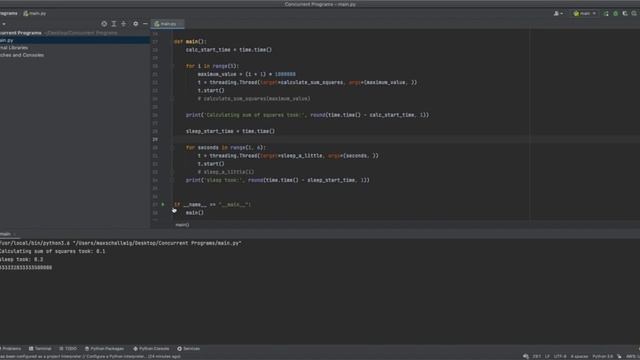This screenshot has width=640, height=360.
Task: Select Concurrent Programs project root
Action: pyautogui.click(x=20, y=33)
